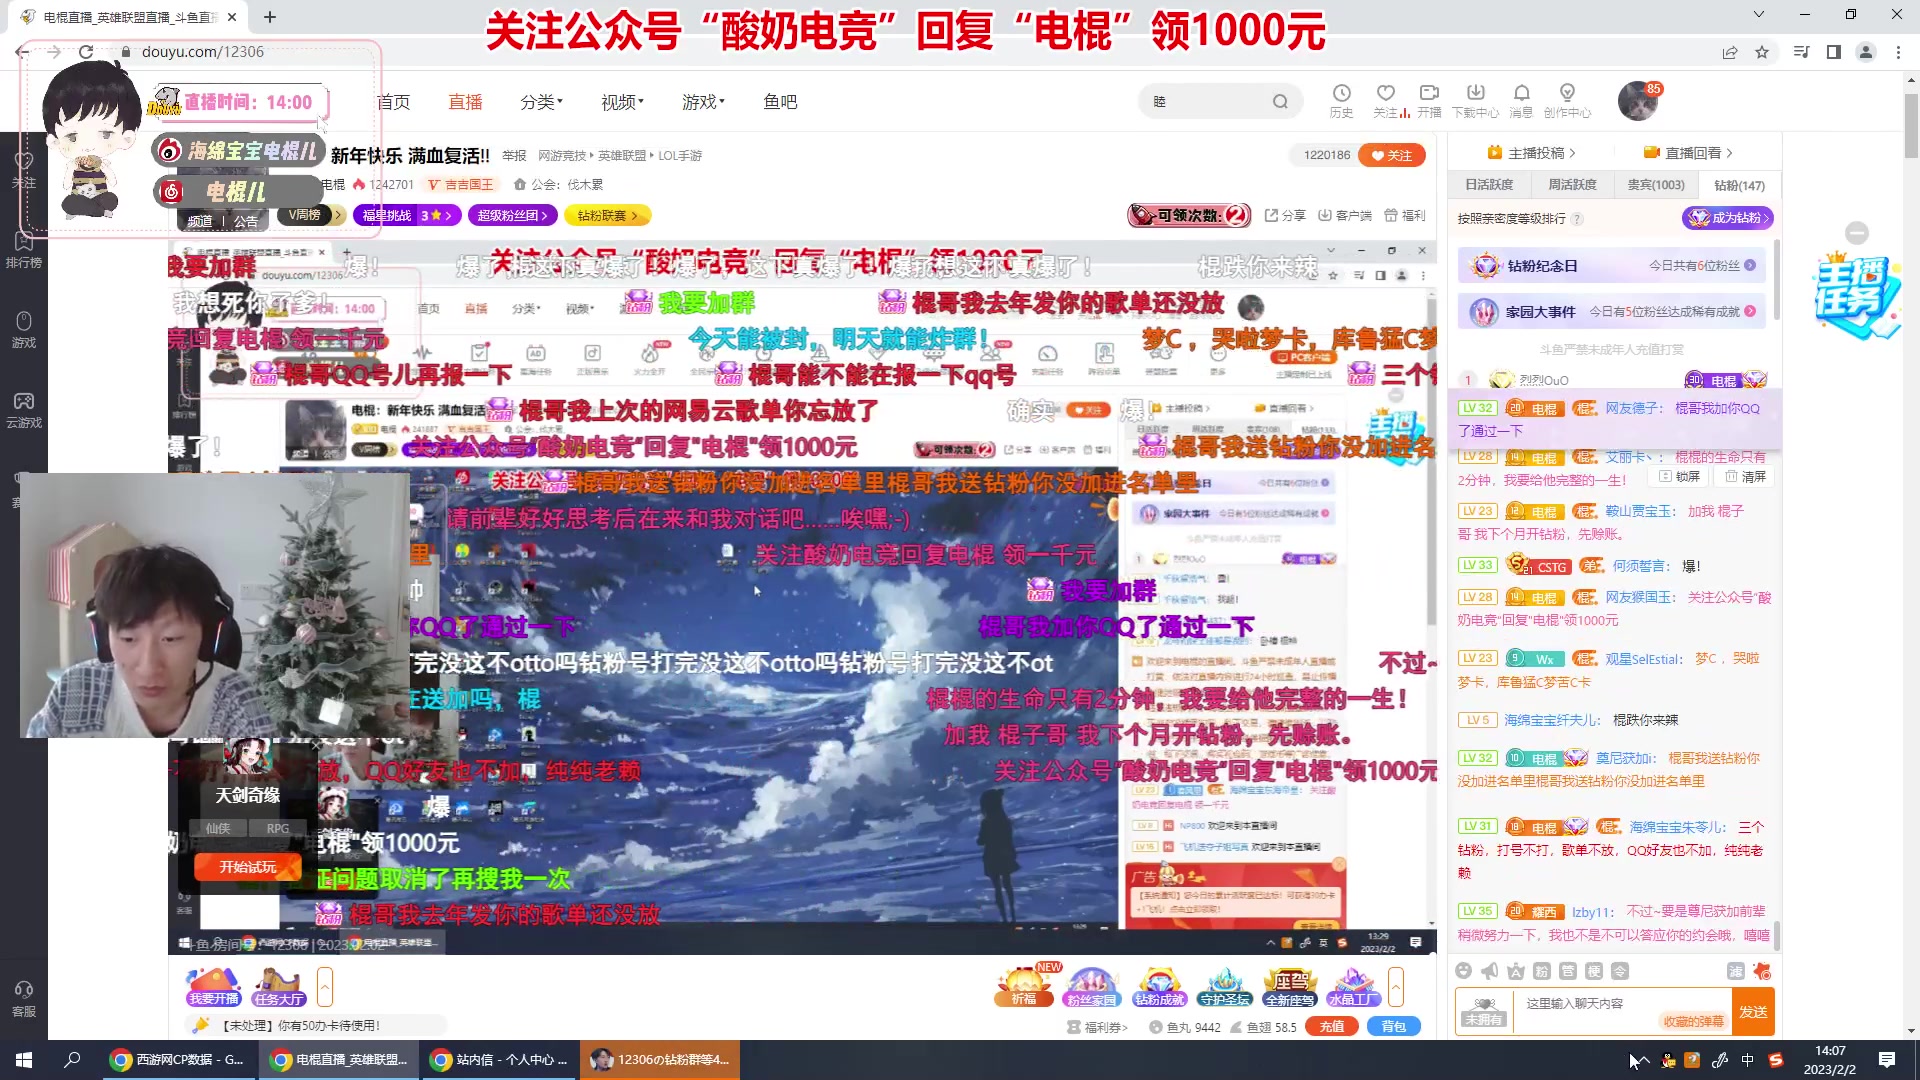Collapse left activity bar arrow

coord(324,988)
